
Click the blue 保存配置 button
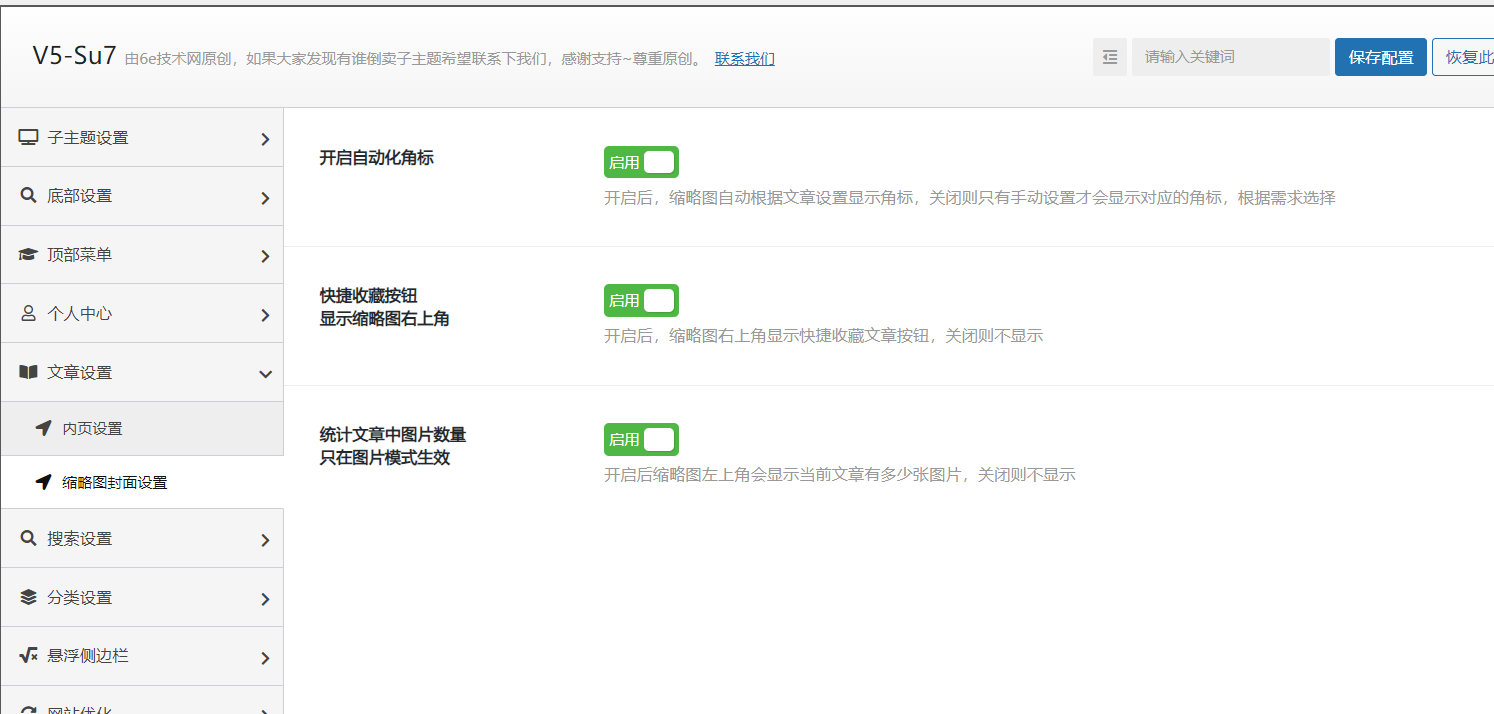(1380, 57)
